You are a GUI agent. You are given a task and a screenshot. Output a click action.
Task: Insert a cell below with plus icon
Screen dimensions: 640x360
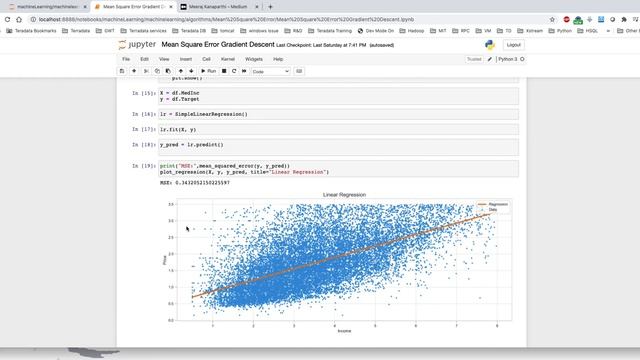click(134, 71)
